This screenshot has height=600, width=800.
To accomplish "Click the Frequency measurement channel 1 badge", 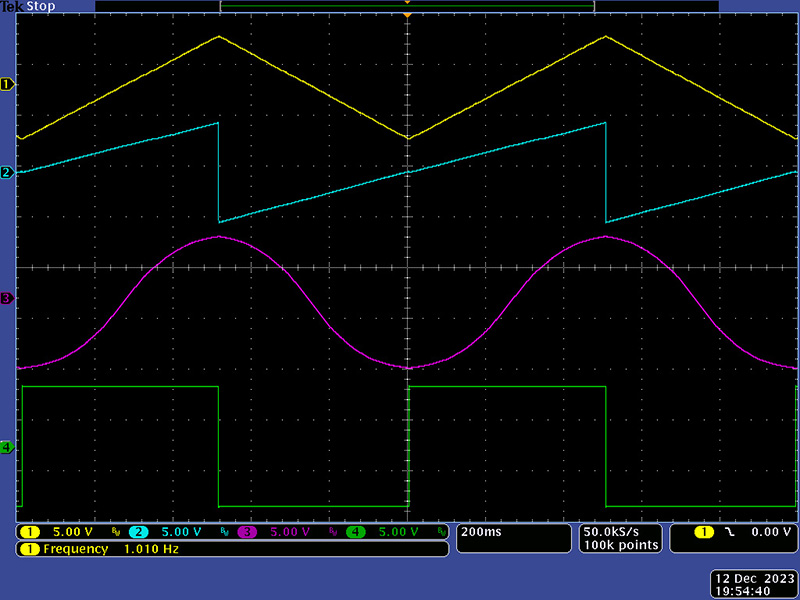I will (x=29, y=549).
